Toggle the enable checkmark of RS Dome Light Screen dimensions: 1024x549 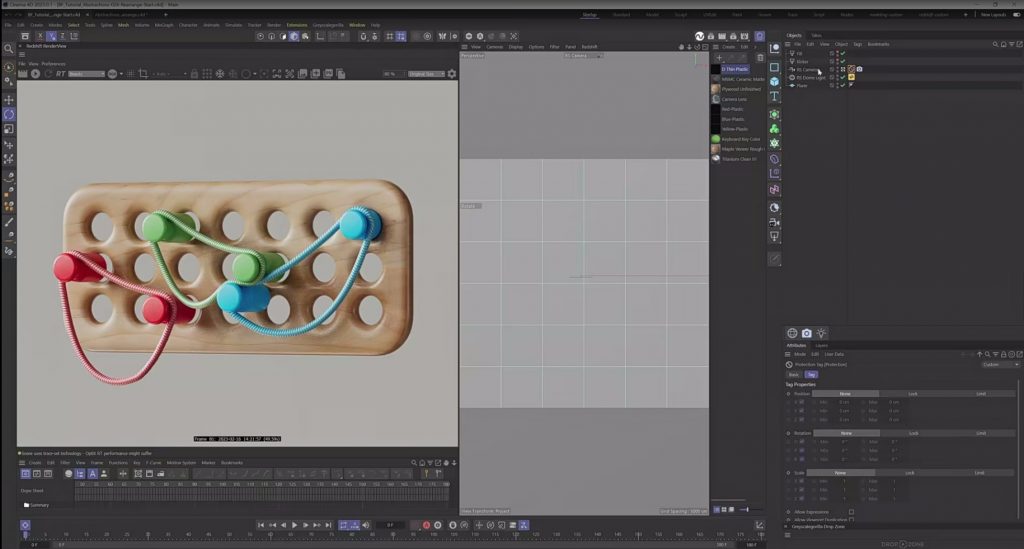point(842,77)
